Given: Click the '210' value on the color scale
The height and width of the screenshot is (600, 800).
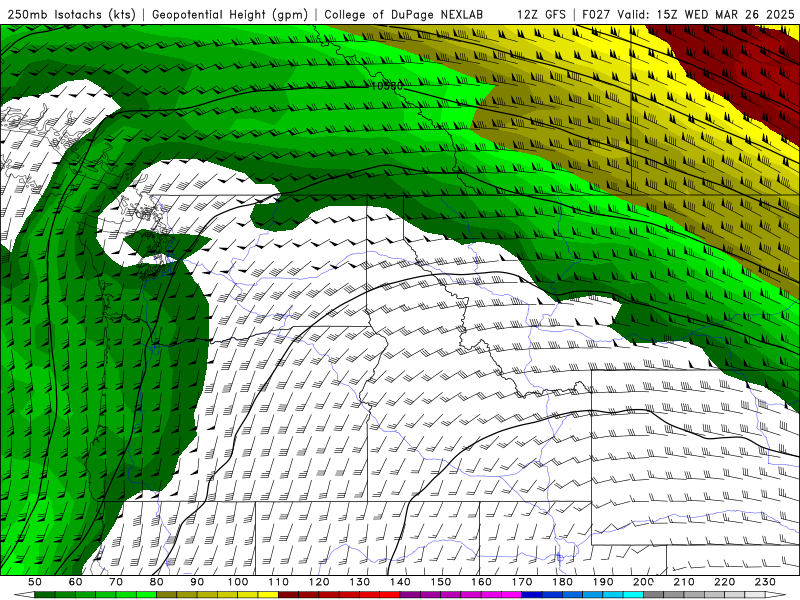Looking at the screenshot, I should tap(684, 582).
